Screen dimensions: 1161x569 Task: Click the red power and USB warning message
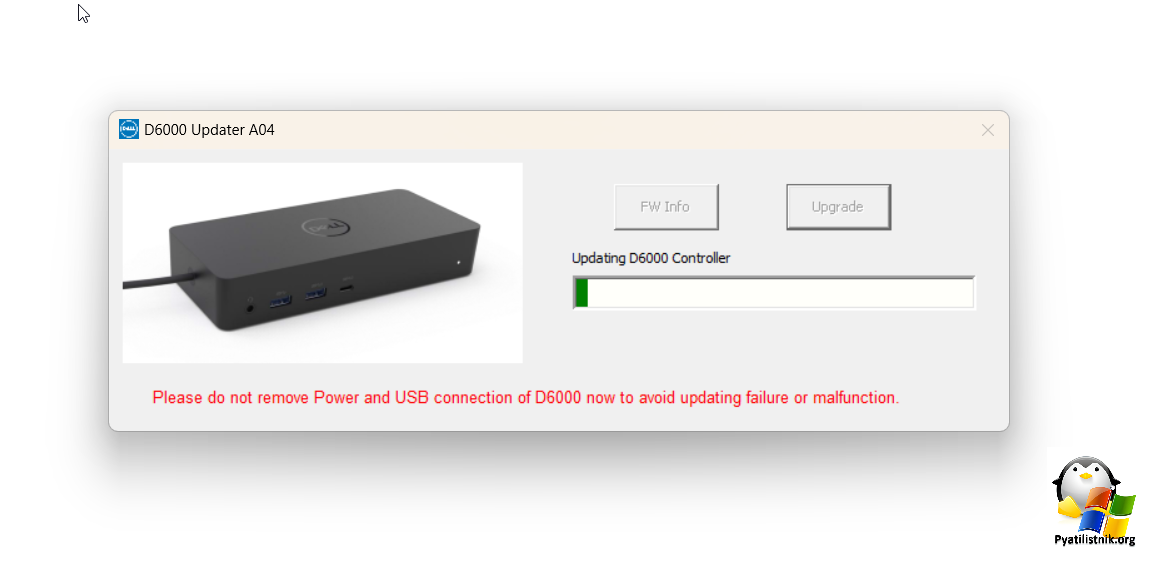click(x=526, y=398)
